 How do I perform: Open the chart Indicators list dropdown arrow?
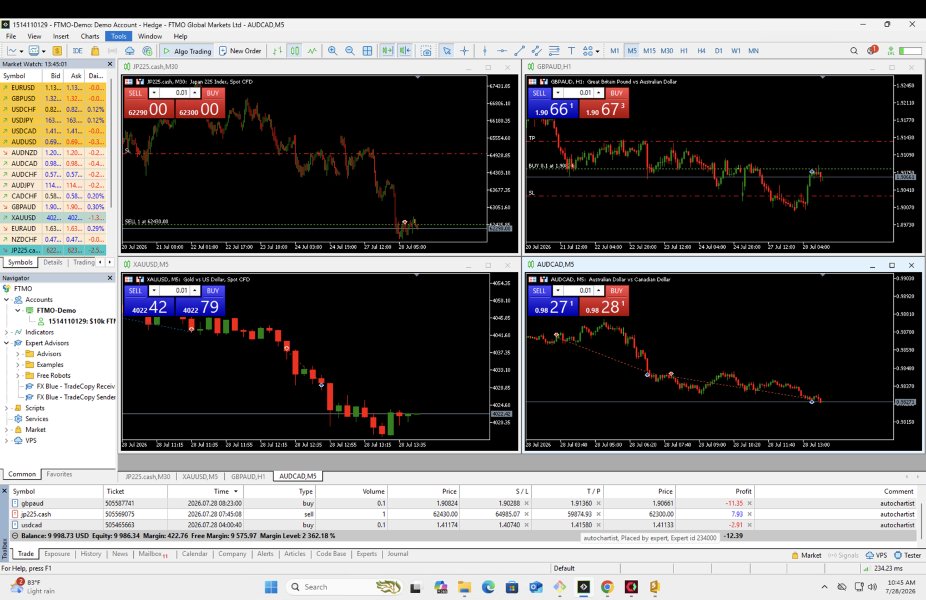click(21, 51)
